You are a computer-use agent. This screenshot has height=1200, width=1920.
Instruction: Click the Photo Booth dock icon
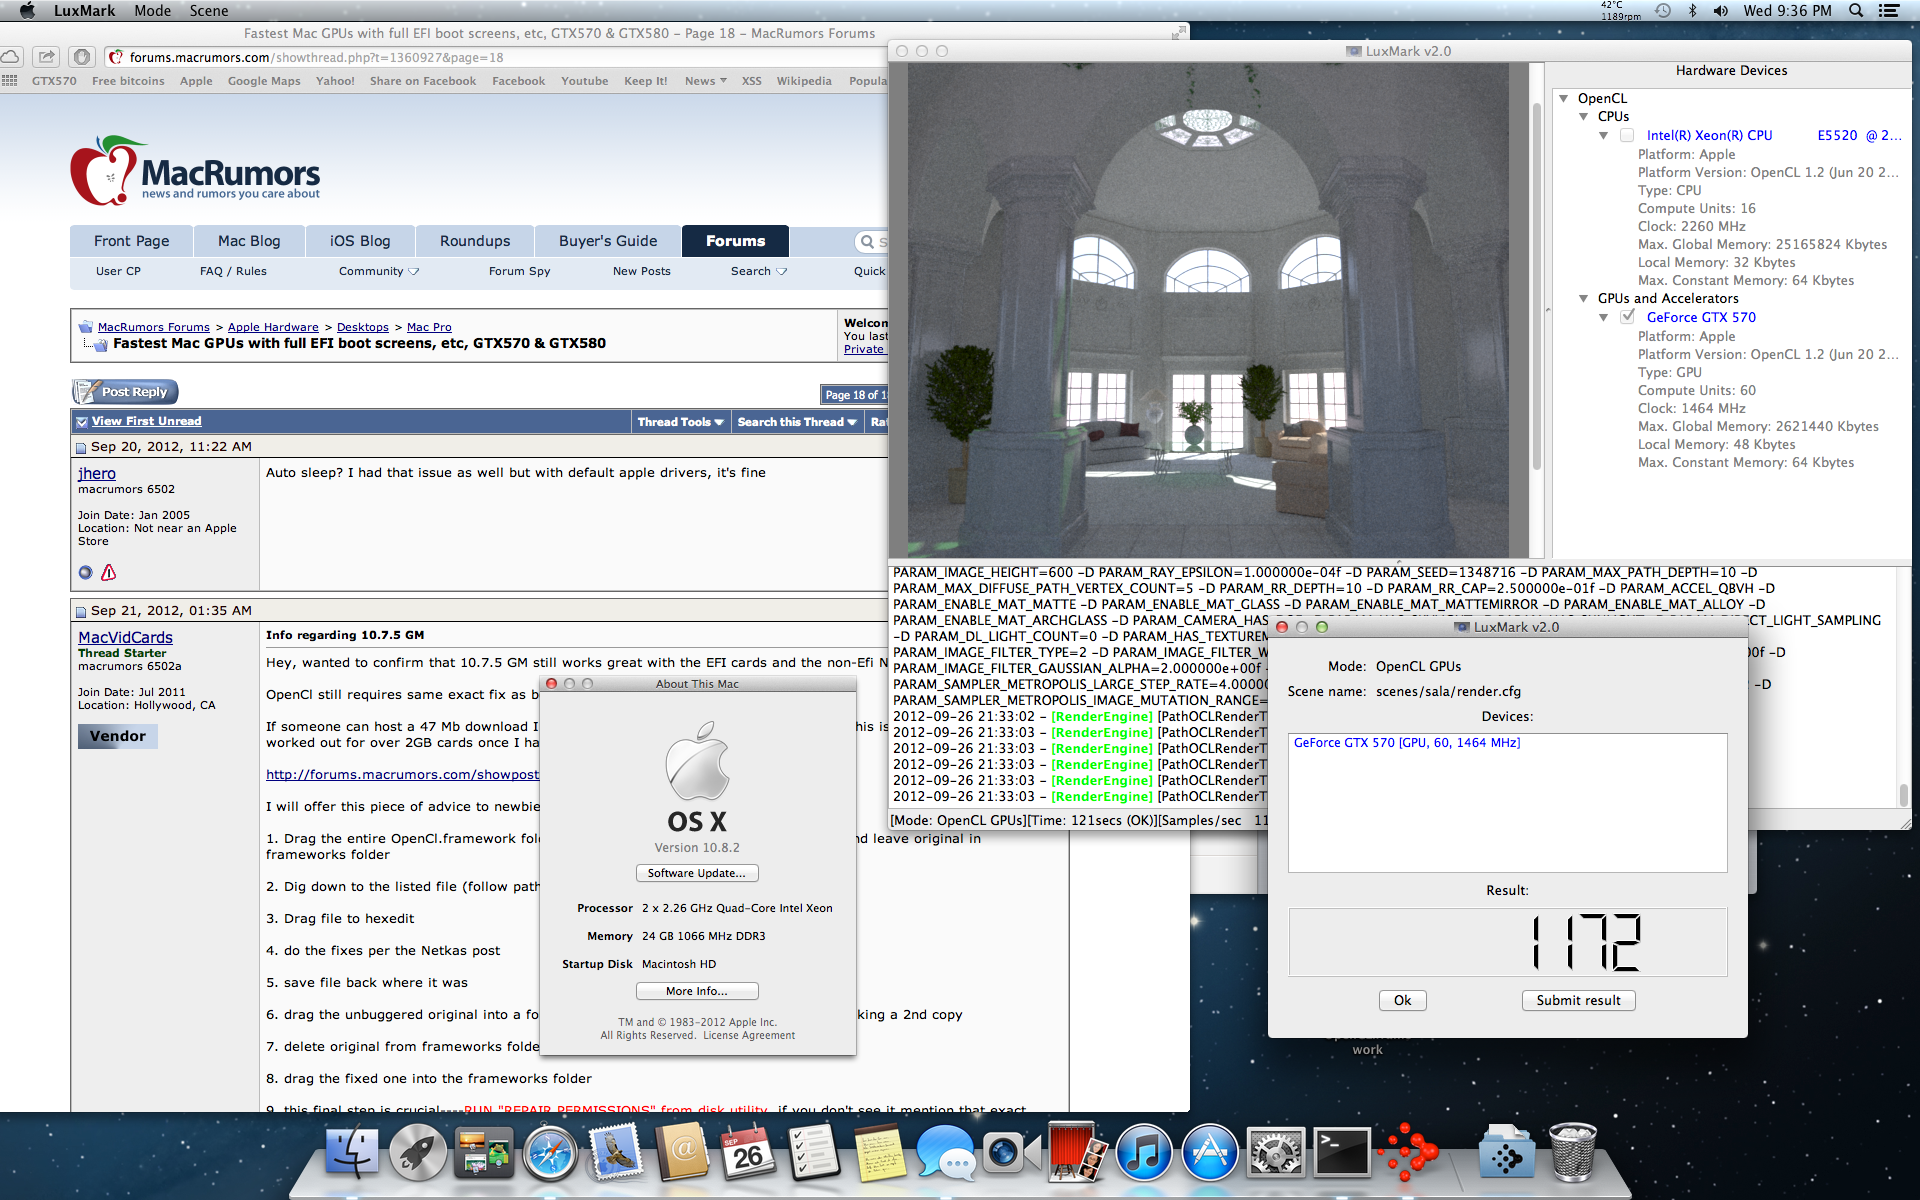tap(1078, 1154)
